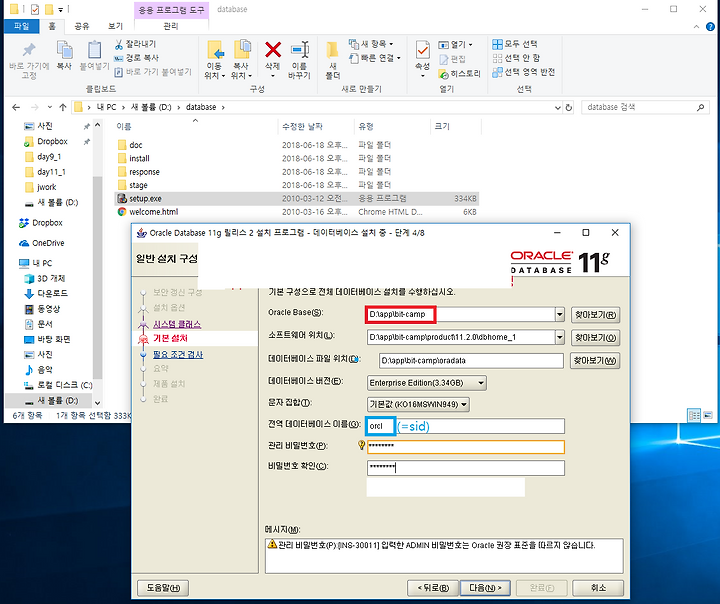Switch to View tab in ribbon
This screenshot has height=604, width=720.
115,26
